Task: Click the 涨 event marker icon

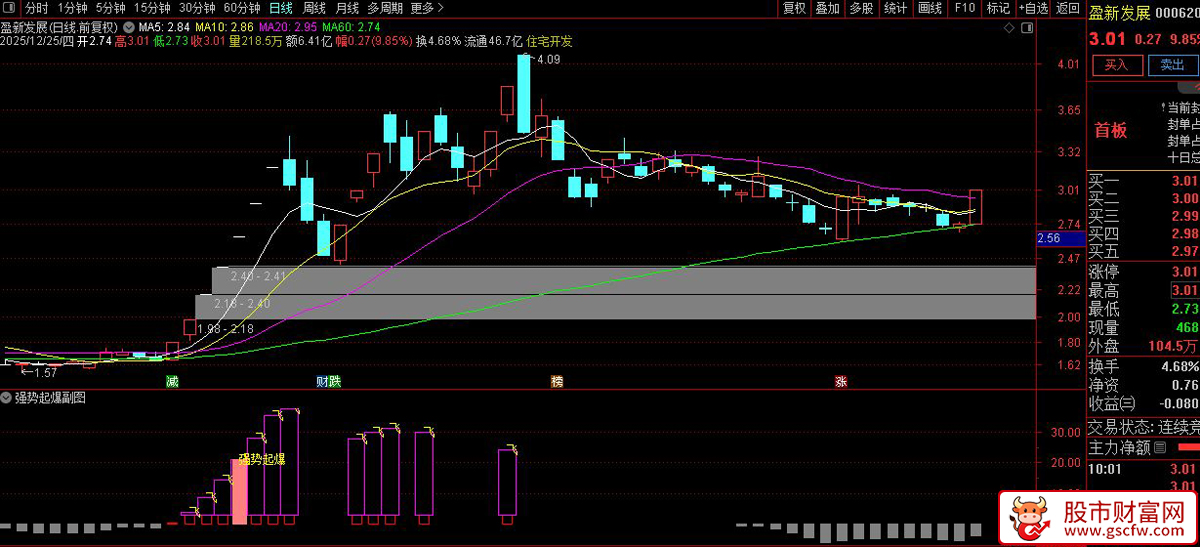Action: coord(841,381)
